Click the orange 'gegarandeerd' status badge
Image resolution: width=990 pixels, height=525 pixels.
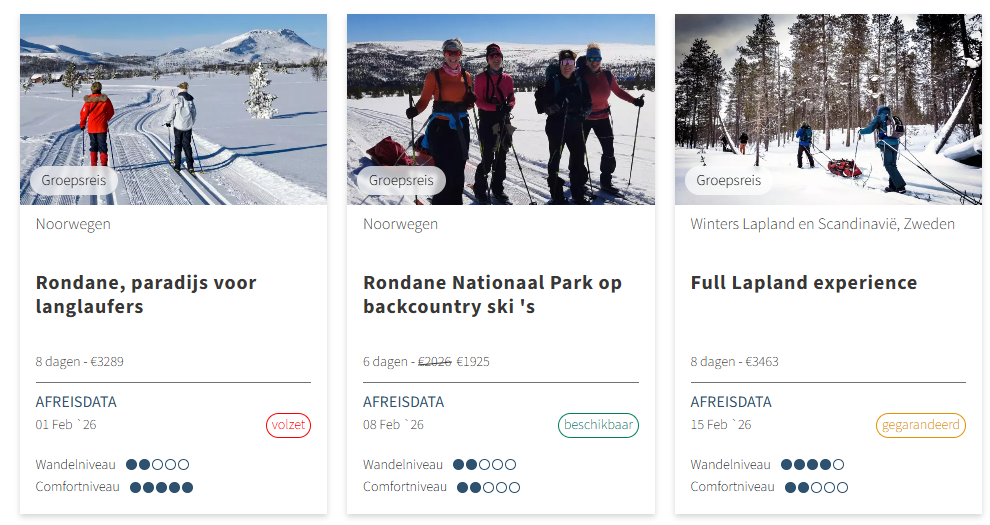pos(920,425)
